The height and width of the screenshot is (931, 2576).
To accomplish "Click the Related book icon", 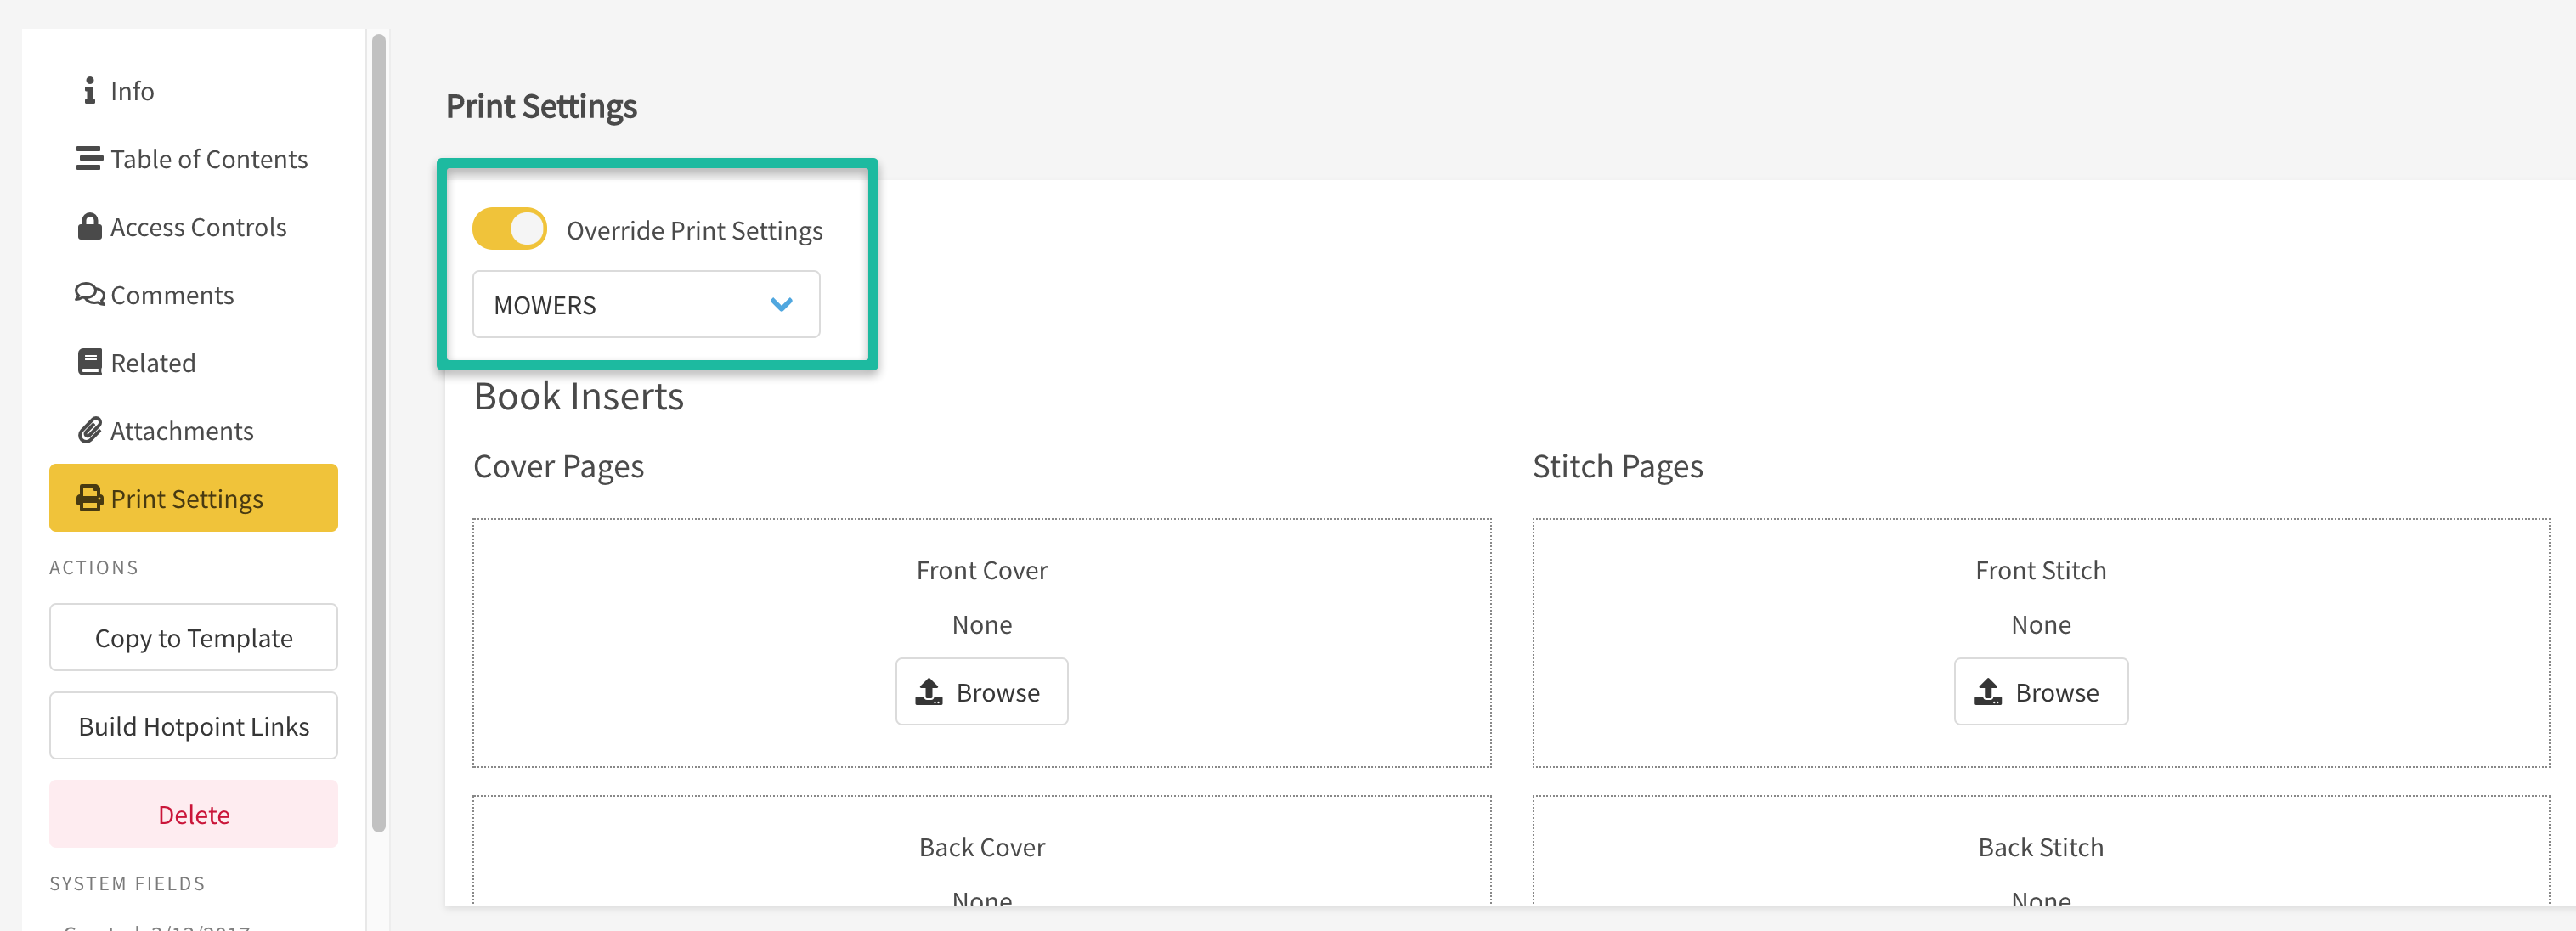I will 90,362.
